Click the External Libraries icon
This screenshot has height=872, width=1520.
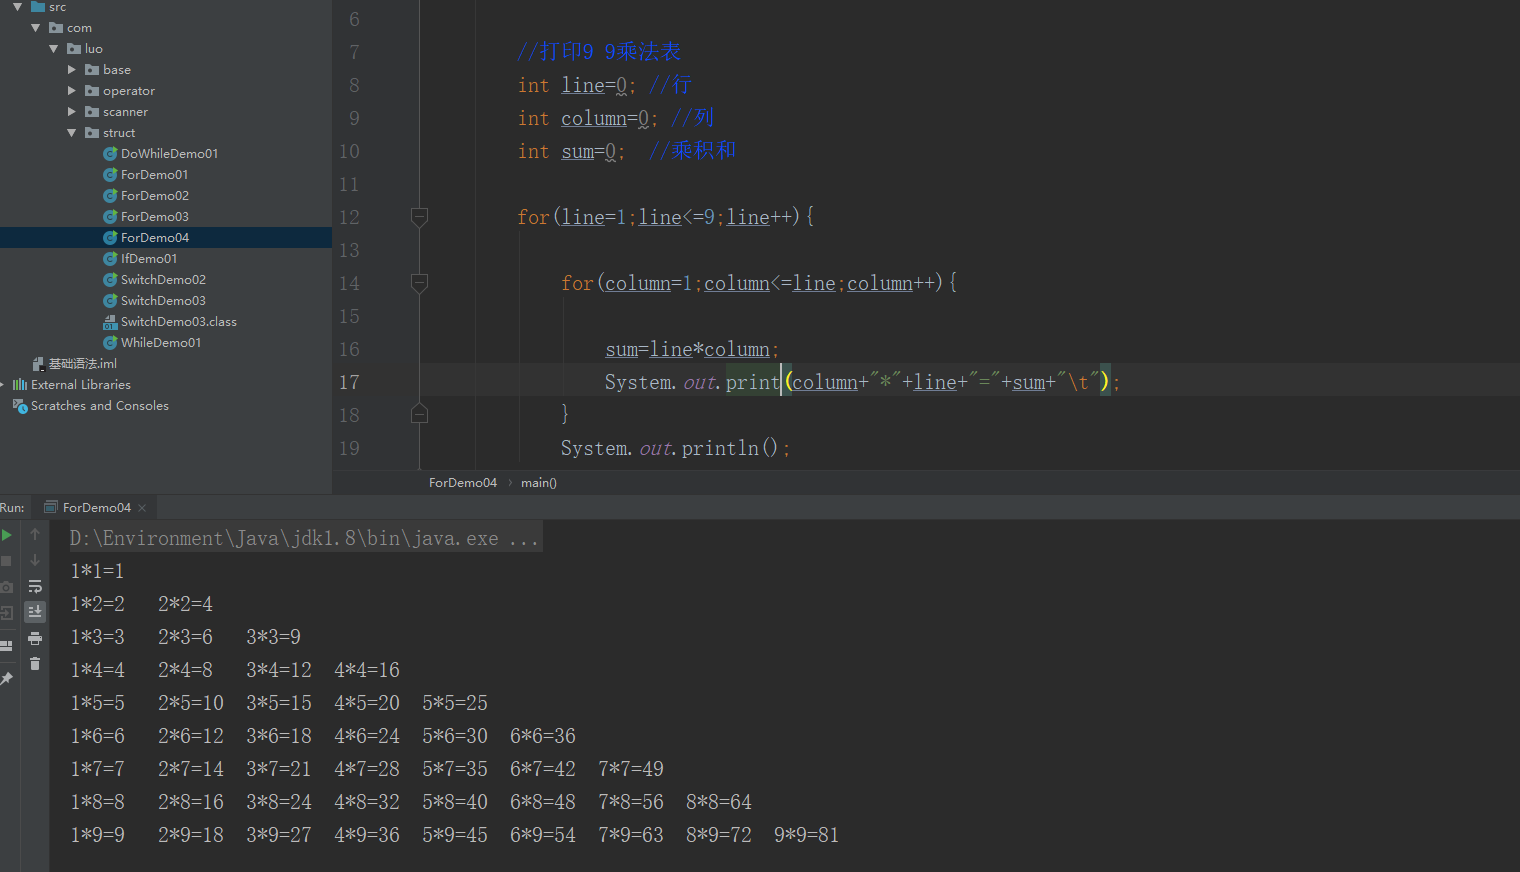[x=20, y=385]
